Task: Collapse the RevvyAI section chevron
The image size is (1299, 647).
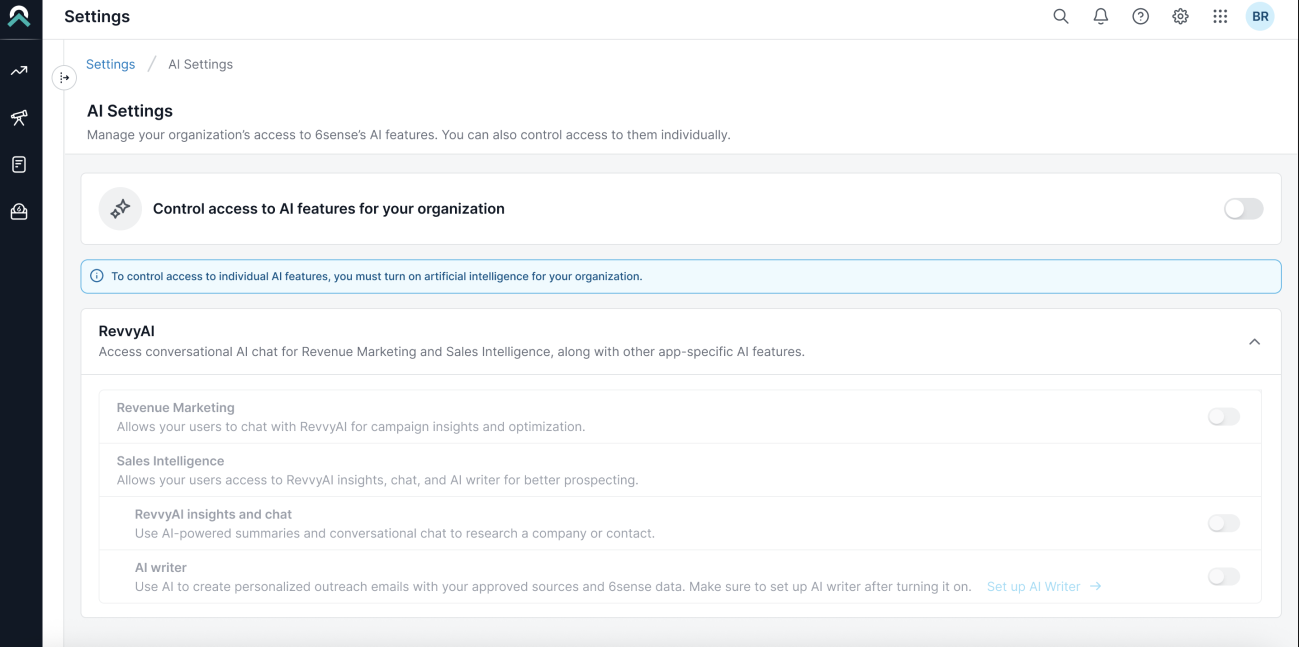Action: [1254, 342]
